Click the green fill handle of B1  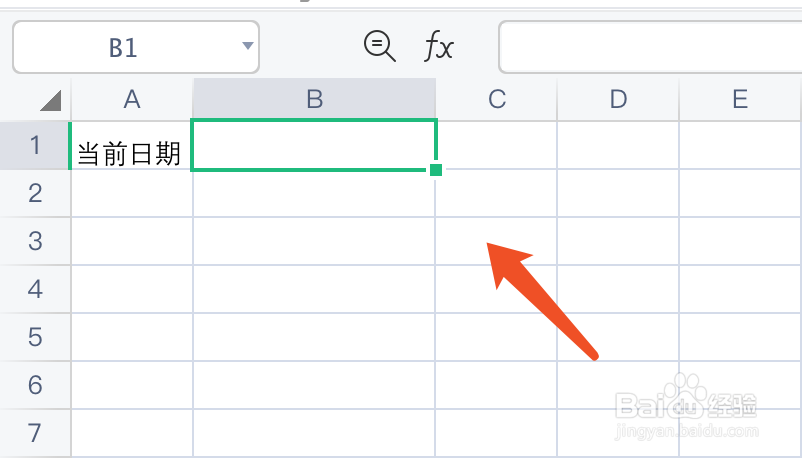(x=436, y=170)
